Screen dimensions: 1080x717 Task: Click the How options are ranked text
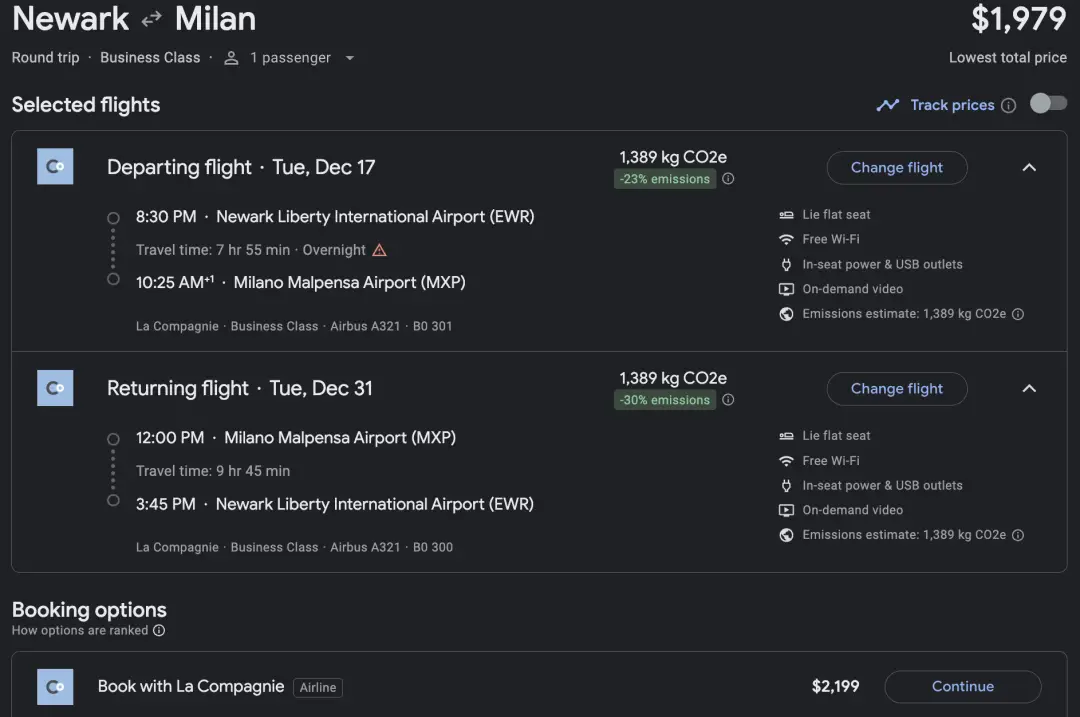(80, 631)
